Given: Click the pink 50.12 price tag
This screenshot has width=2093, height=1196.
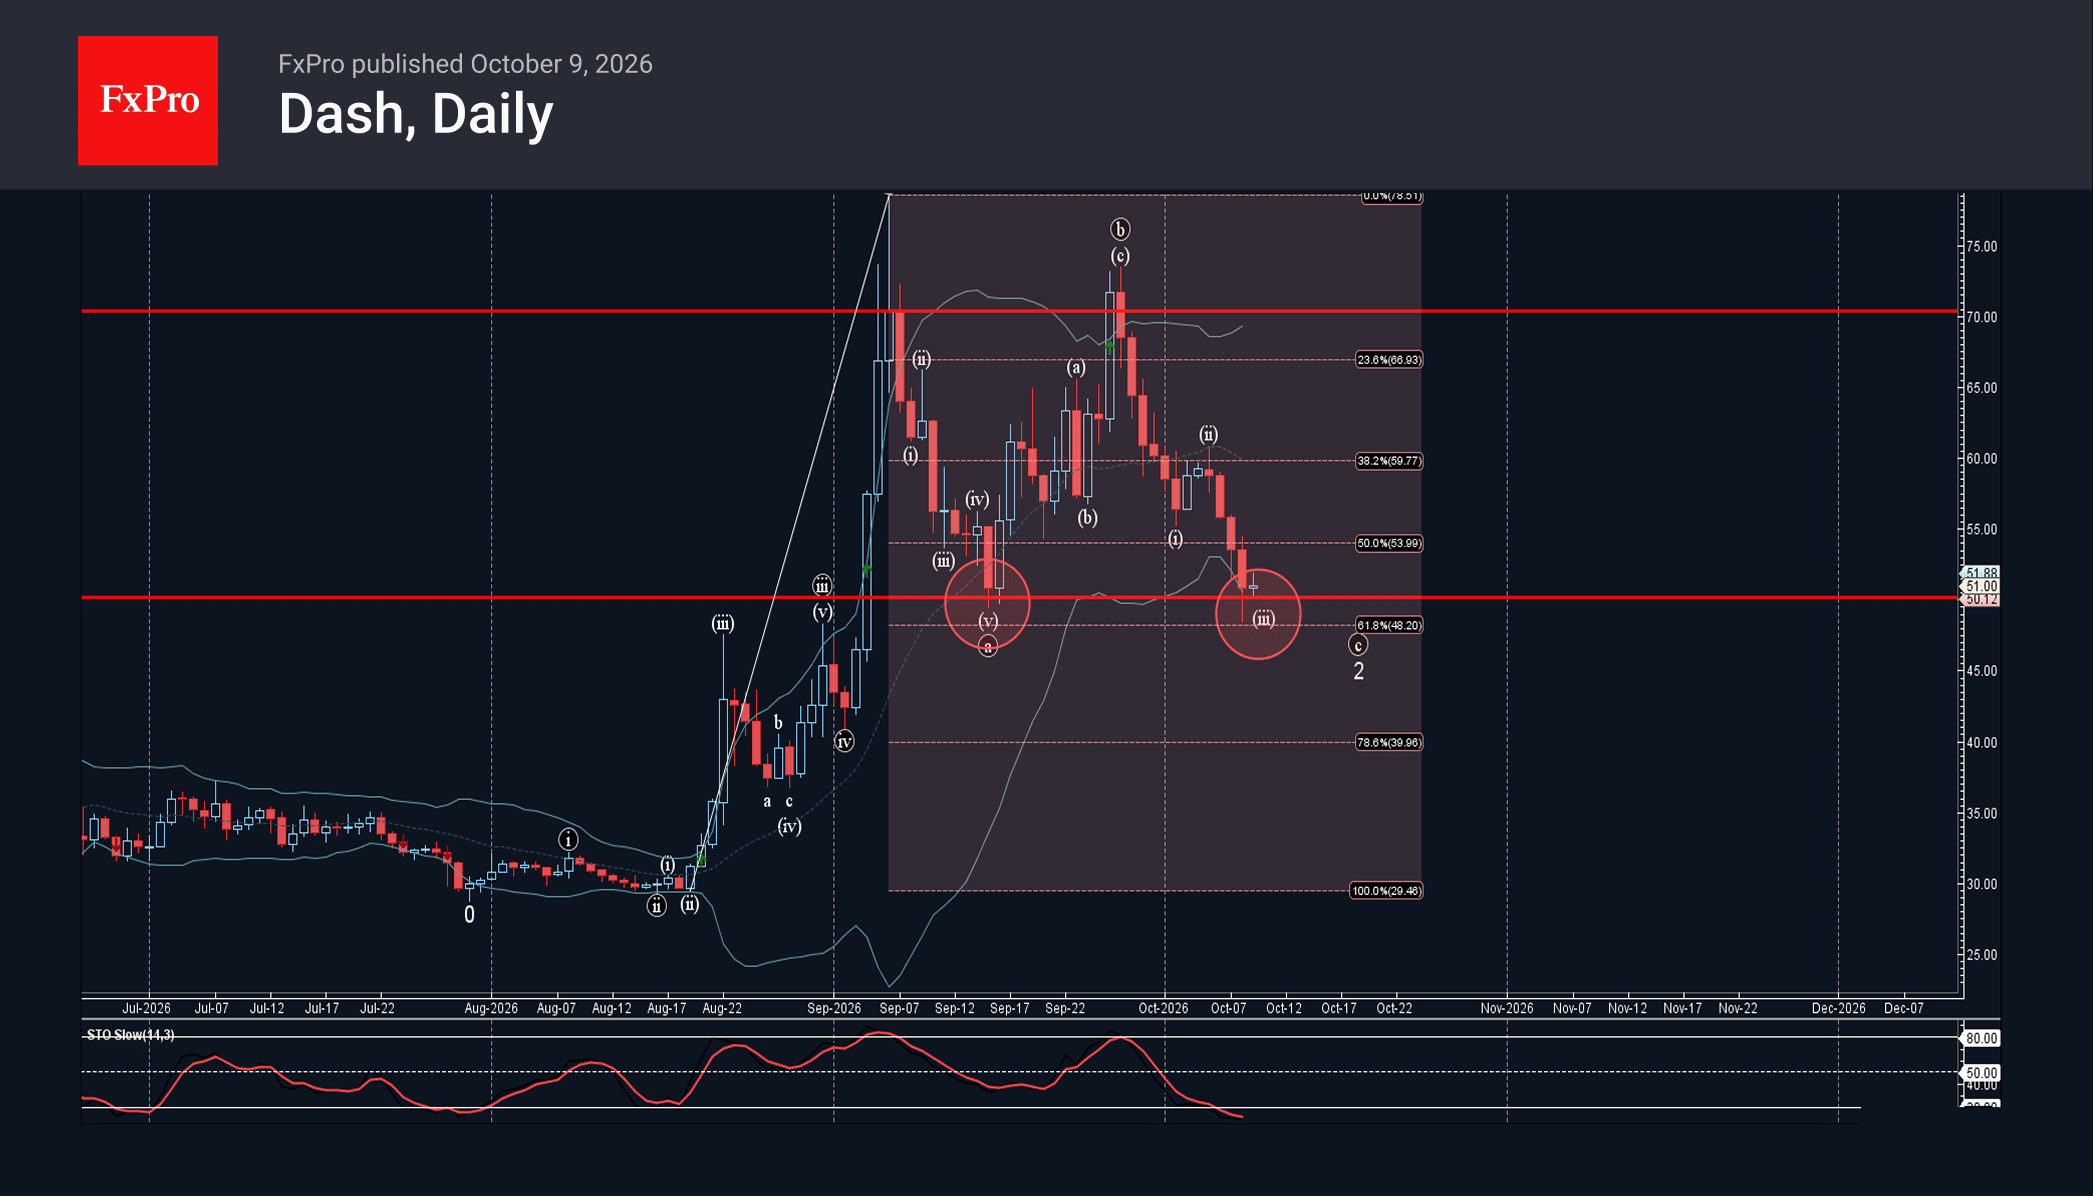Looking at the screenshot, I should 1980,600.
